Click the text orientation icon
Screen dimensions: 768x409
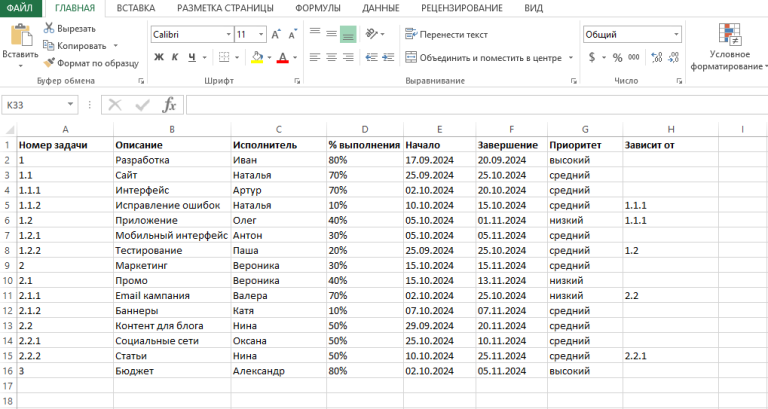(x=373, y=34)
